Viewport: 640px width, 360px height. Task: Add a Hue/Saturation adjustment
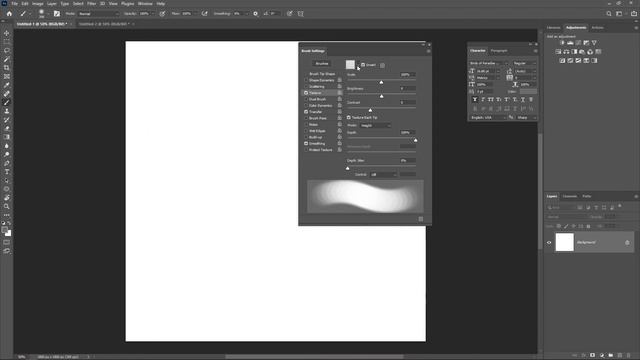coord(558,52)
